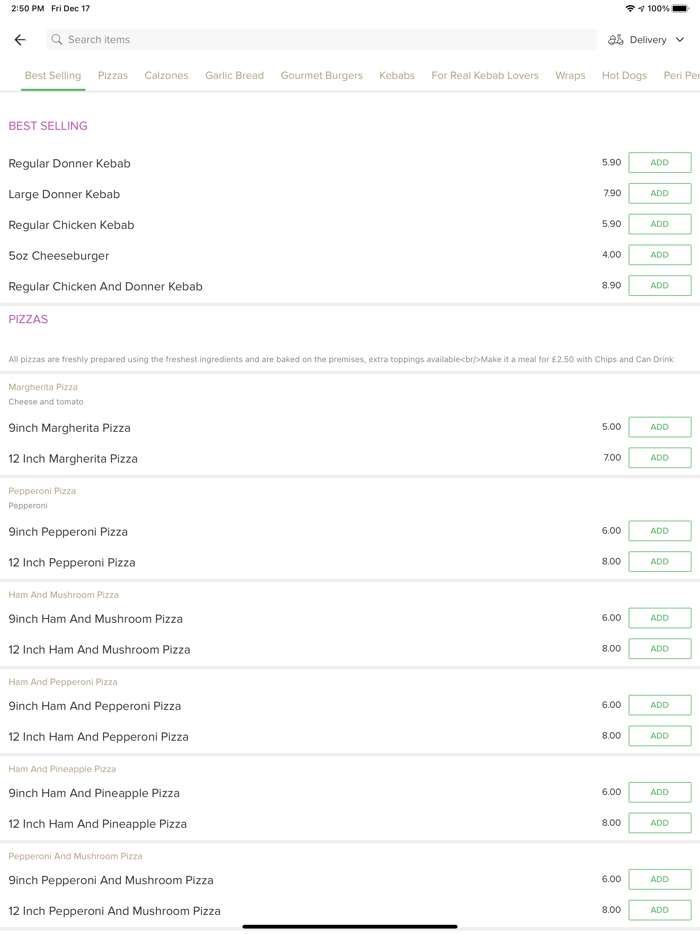The height and width of the screenshot is (934, 700).
Task: Expand the Delivery dropdown chevron
Action: click(680, 40)
